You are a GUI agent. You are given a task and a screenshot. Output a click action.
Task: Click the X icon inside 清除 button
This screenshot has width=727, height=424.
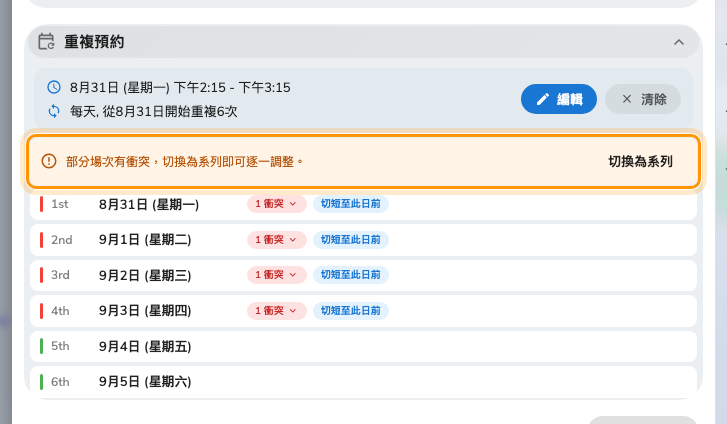(x=627, y=99)
